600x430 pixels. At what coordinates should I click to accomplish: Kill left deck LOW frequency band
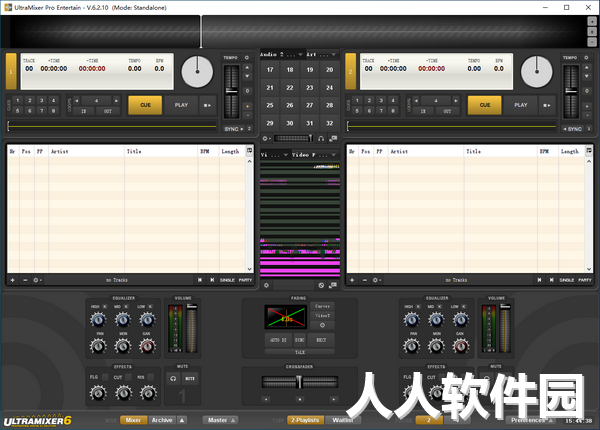click(150, 306)
